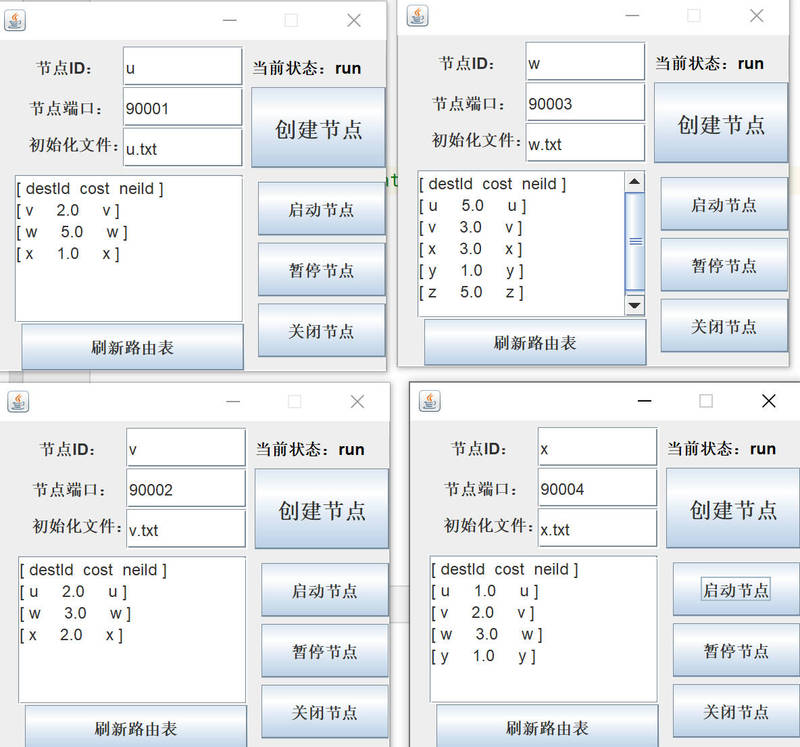The height and width of the screenshot is (747, 800).
Task: Click header row in node x routing table
Action: 505,569
